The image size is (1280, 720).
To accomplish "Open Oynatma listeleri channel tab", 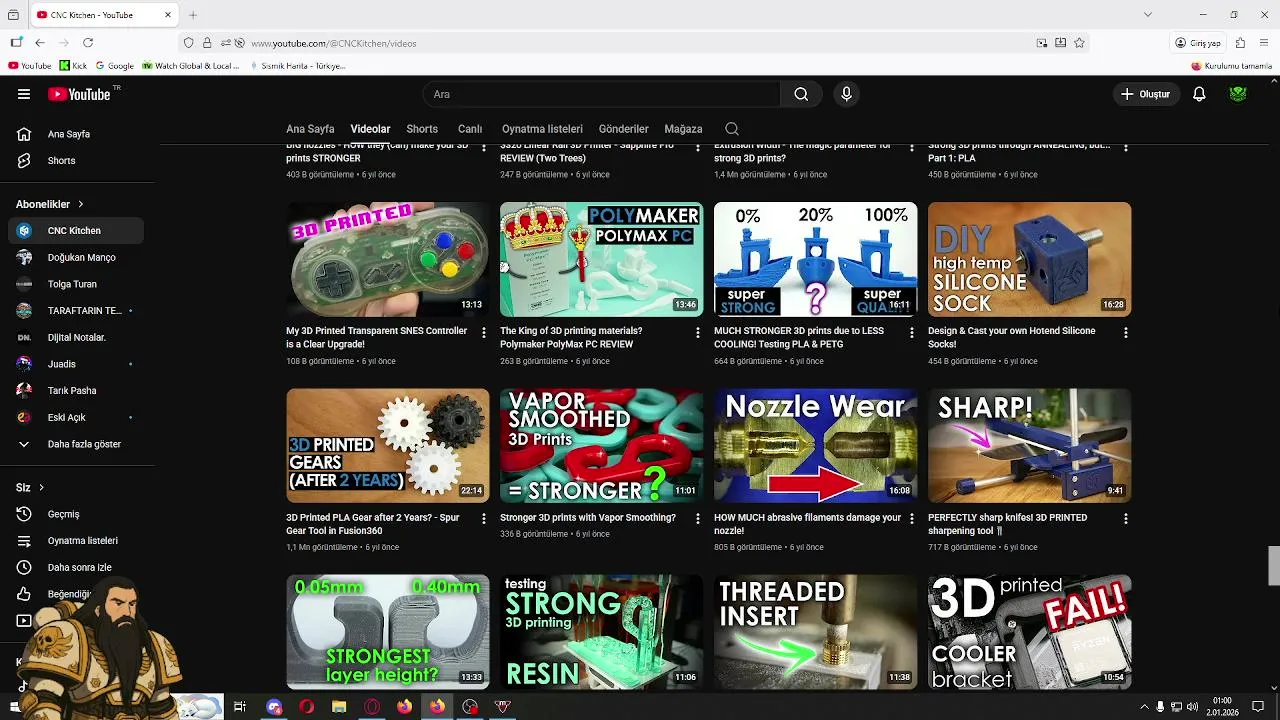I will tap(542, 129).
